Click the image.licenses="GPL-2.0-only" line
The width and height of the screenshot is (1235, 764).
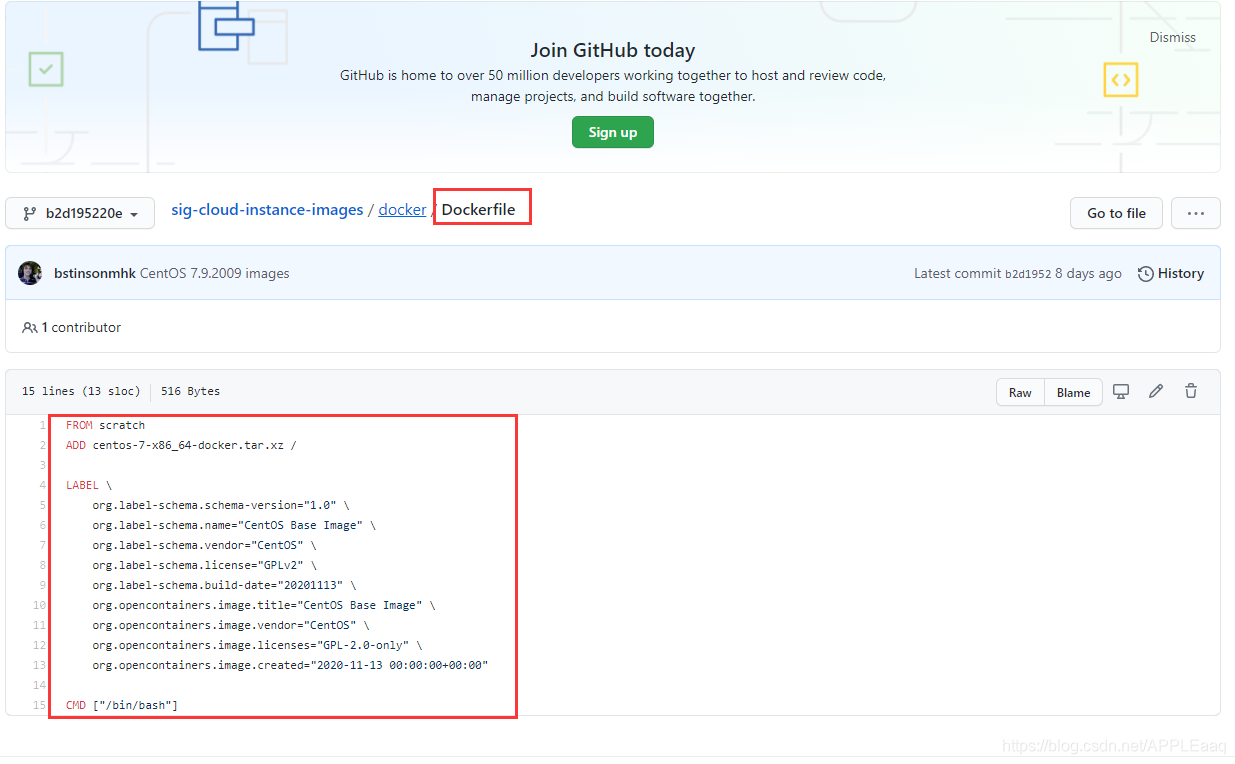pyautogui.click(x=257, y=645)
